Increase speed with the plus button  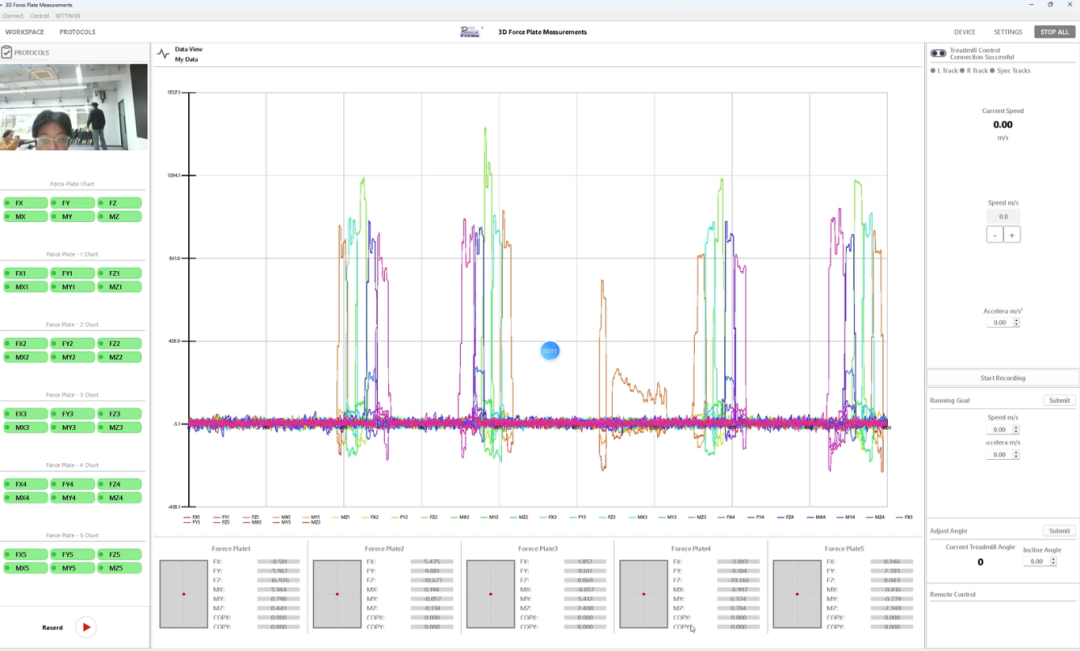click(x=1012, y=234)
